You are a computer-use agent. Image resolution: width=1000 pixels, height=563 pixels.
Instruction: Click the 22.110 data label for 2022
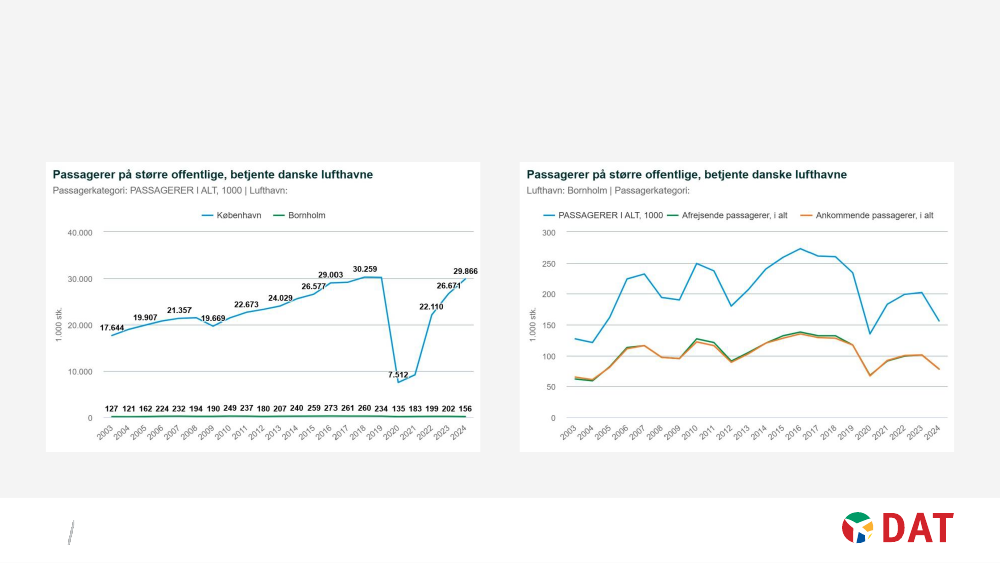431,306
